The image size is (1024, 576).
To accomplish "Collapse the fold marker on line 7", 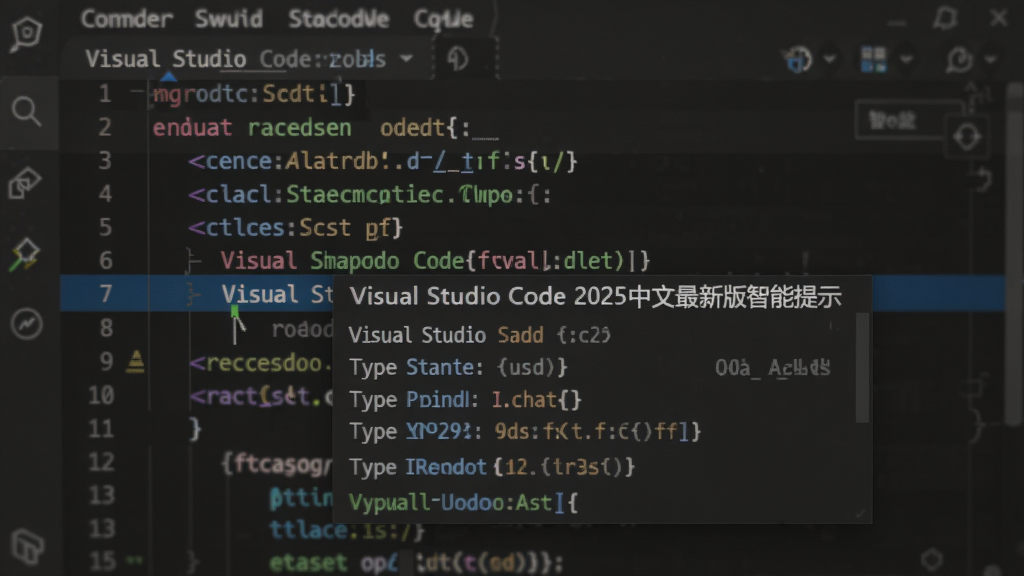I will 193,295.
